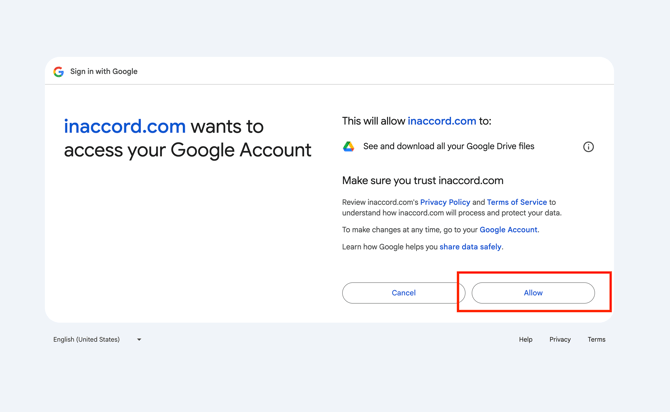Click "access your Google Account" heading text

click(x=187, y=151)
